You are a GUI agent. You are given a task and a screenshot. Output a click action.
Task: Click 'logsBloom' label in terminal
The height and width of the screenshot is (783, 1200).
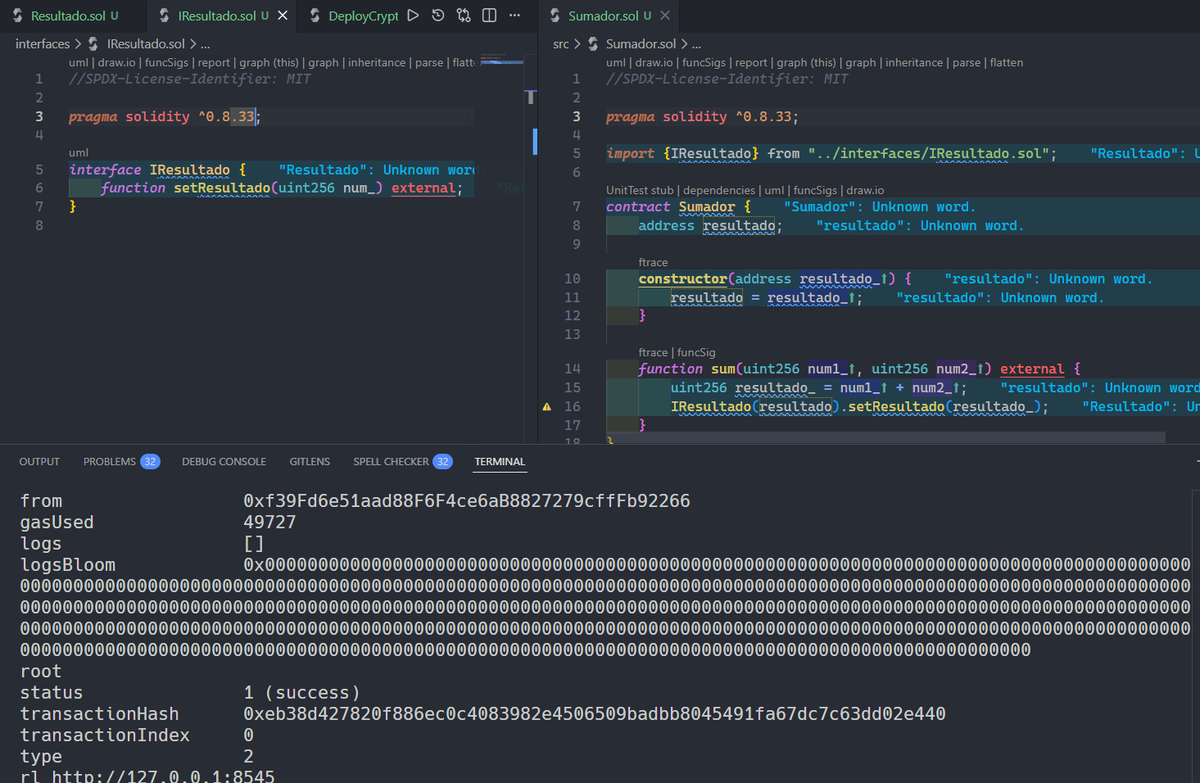(x=68, y=565)
